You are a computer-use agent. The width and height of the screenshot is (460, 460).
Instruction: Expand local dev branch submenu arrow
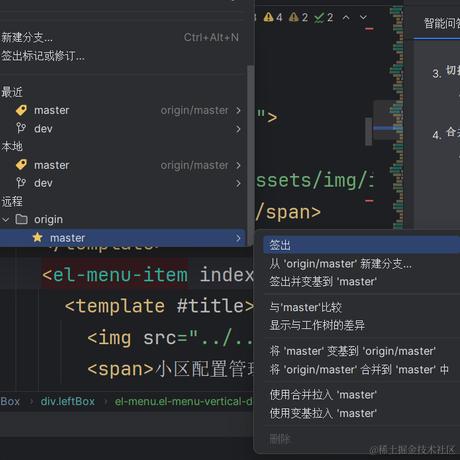[238, 183]
